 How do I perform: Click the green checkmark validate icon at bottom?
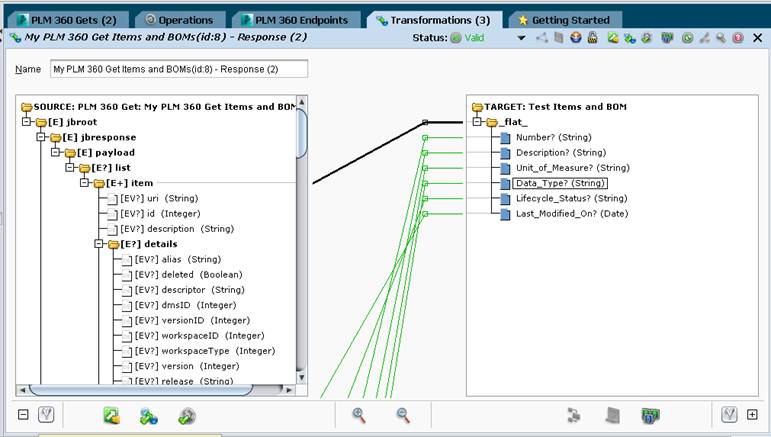click(187, 416)
